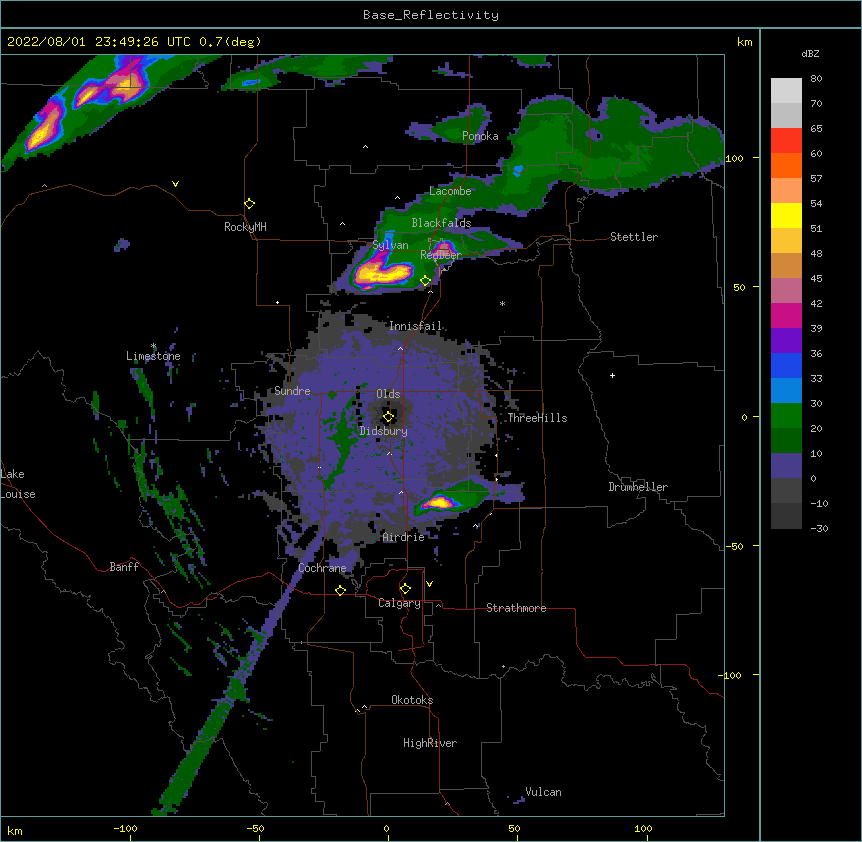This screenshot has width=862, height=842.
Task: Select the blue 33 dBZ legend color
Action: tap(786, 365)
